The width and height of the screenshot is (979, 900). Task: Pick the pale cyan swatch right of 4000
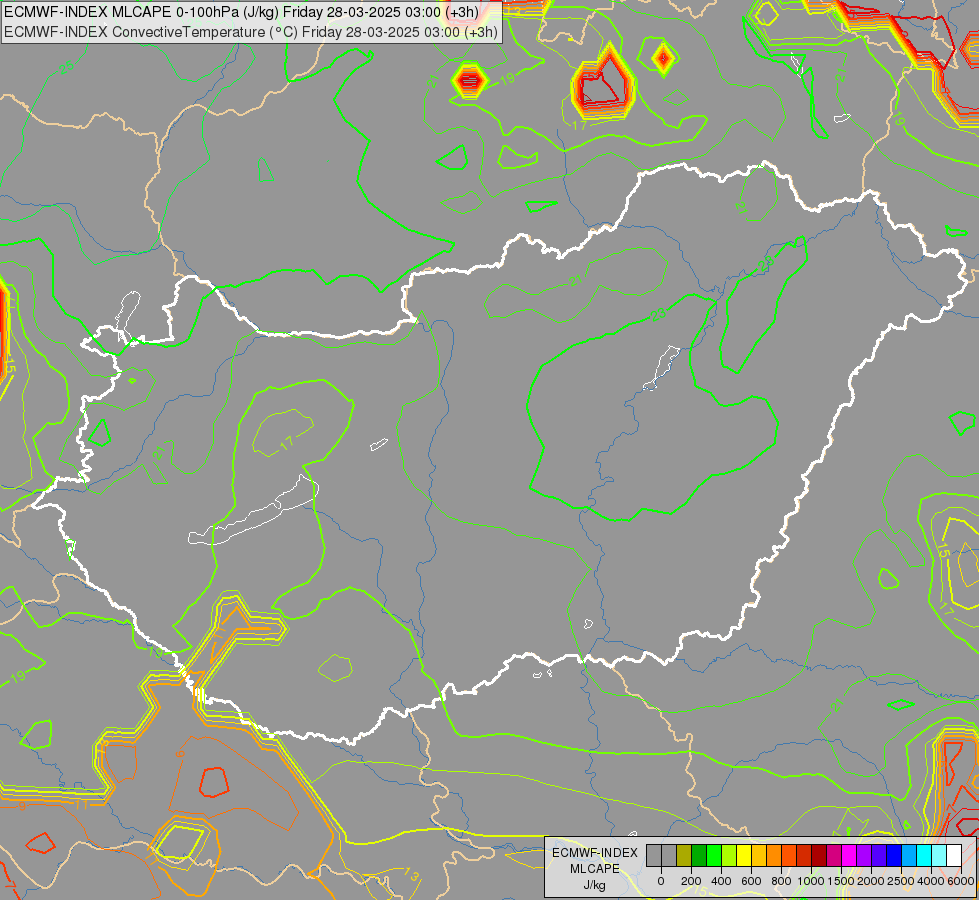pos(940,855)
